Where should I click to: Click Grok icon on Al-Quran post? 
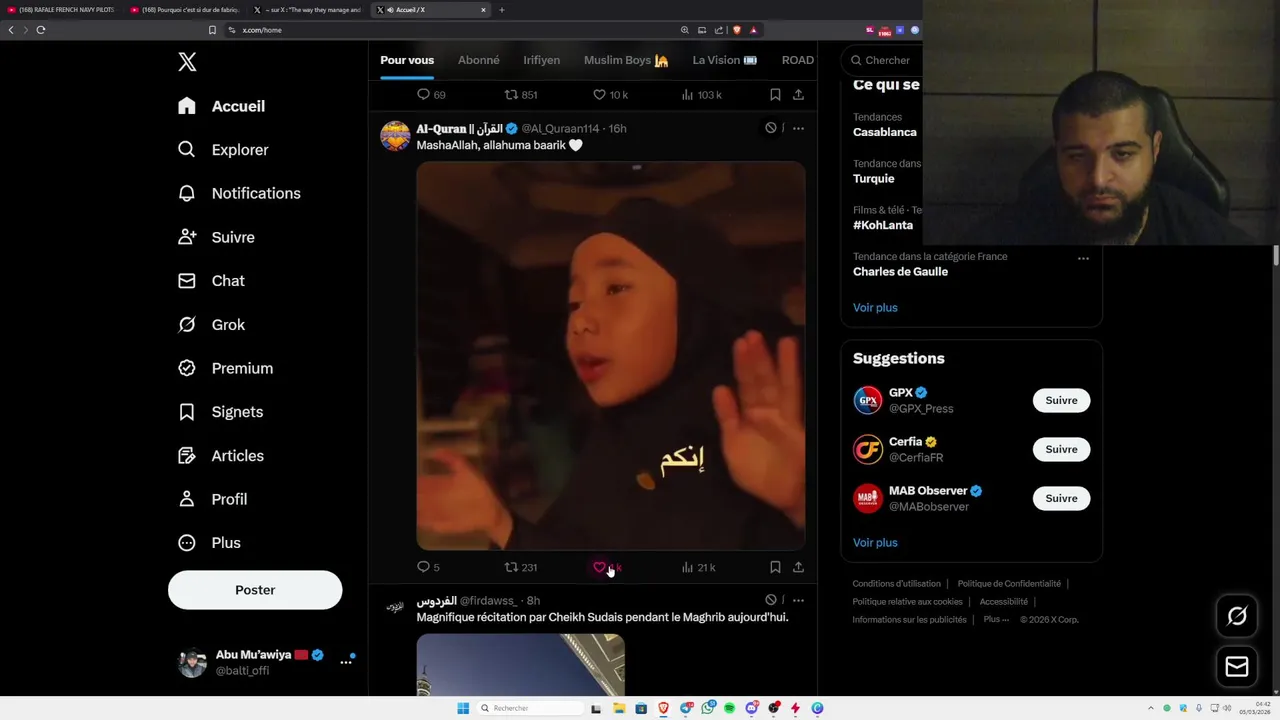click(x=771, y=128)
